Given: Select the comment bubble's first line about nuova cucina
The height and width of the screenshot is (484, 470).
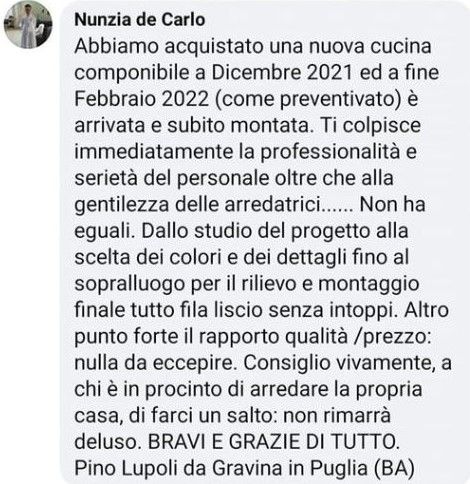Looking at the screenshot, I should [253, 46].
